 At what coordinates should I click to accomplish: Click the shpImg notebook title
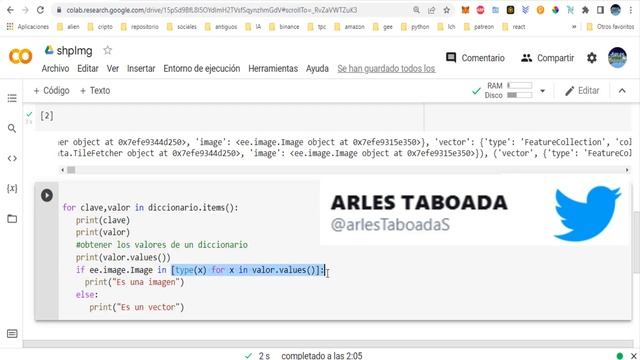[x=74, y=51]
